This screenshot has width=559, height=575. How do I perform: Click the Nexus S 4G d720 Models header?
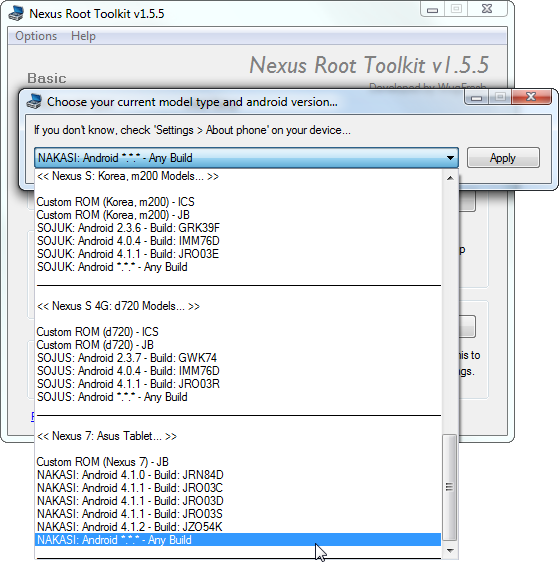click(x=238, y=306)
